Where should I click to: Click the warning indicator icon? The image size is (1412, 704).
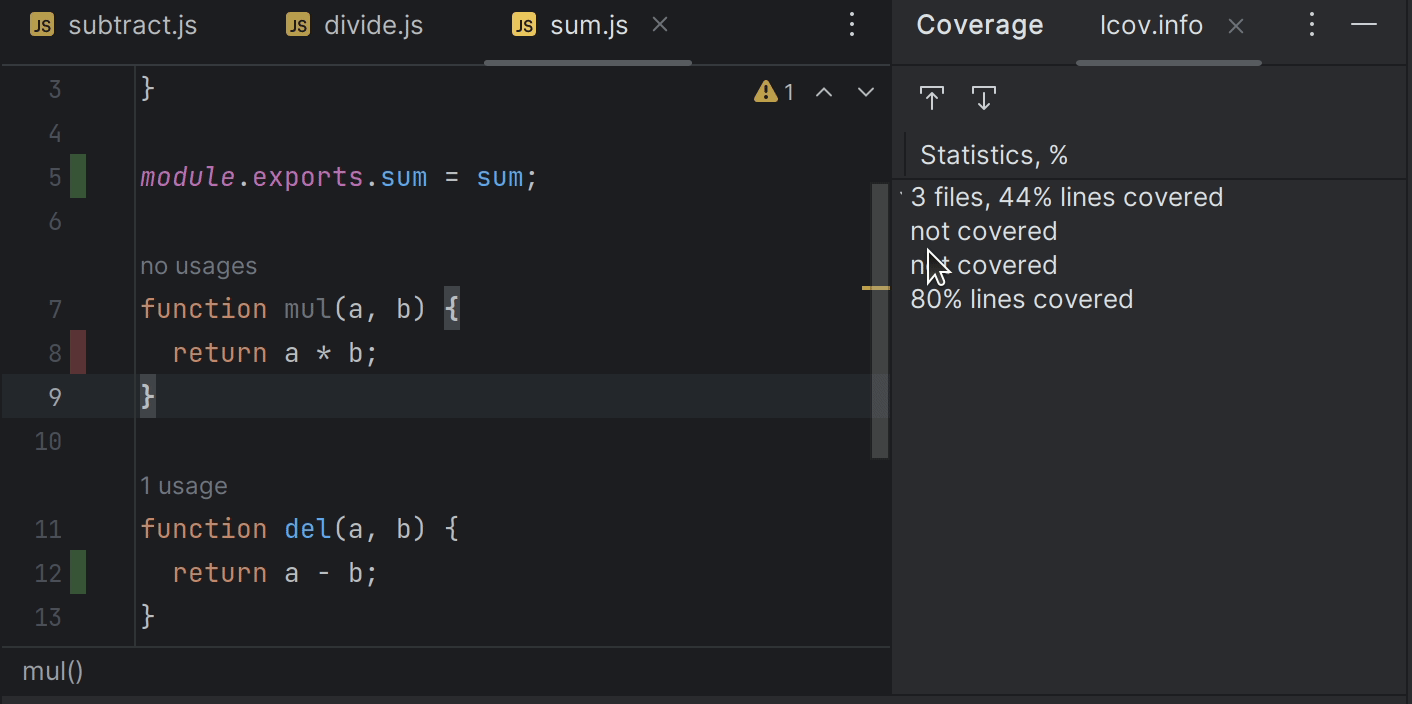click(x=766, y=92)
